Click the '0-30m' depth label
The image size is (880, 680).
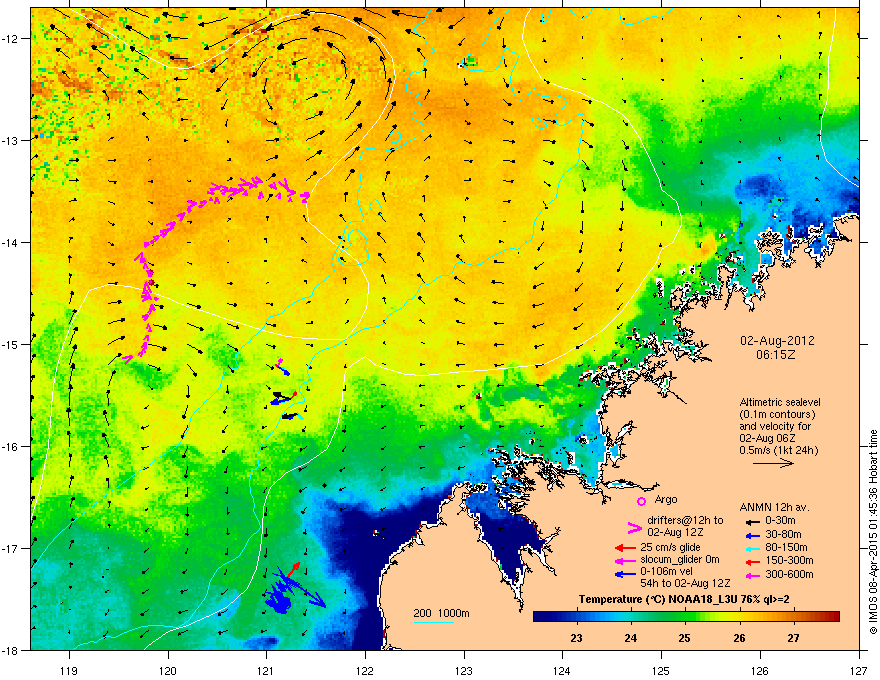[780, 521]
